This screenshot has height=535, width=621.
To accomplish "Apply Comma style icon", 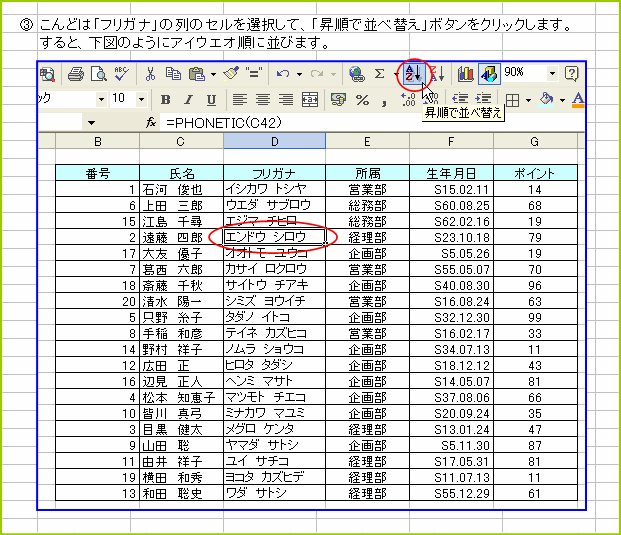I will (x=384, y=102).
